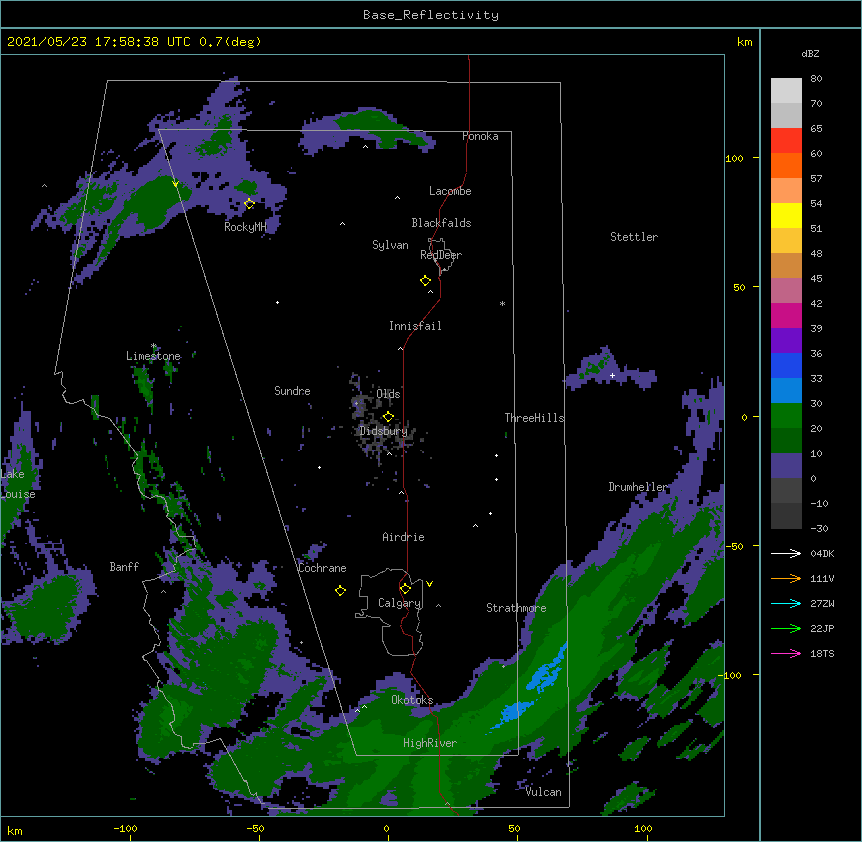Click the white cross inside the ThreeHills-area echo
The image size is (862, 842).
612,375
